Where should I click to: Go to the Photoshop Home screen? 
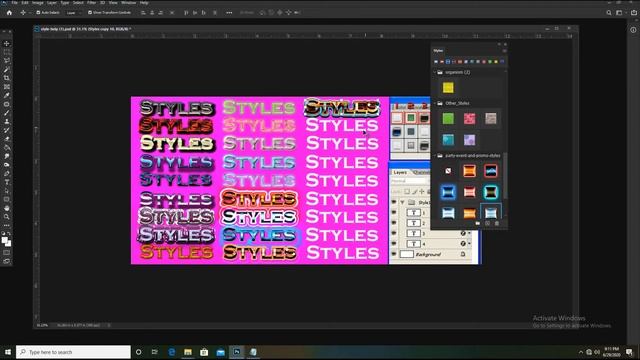(9, 13)
